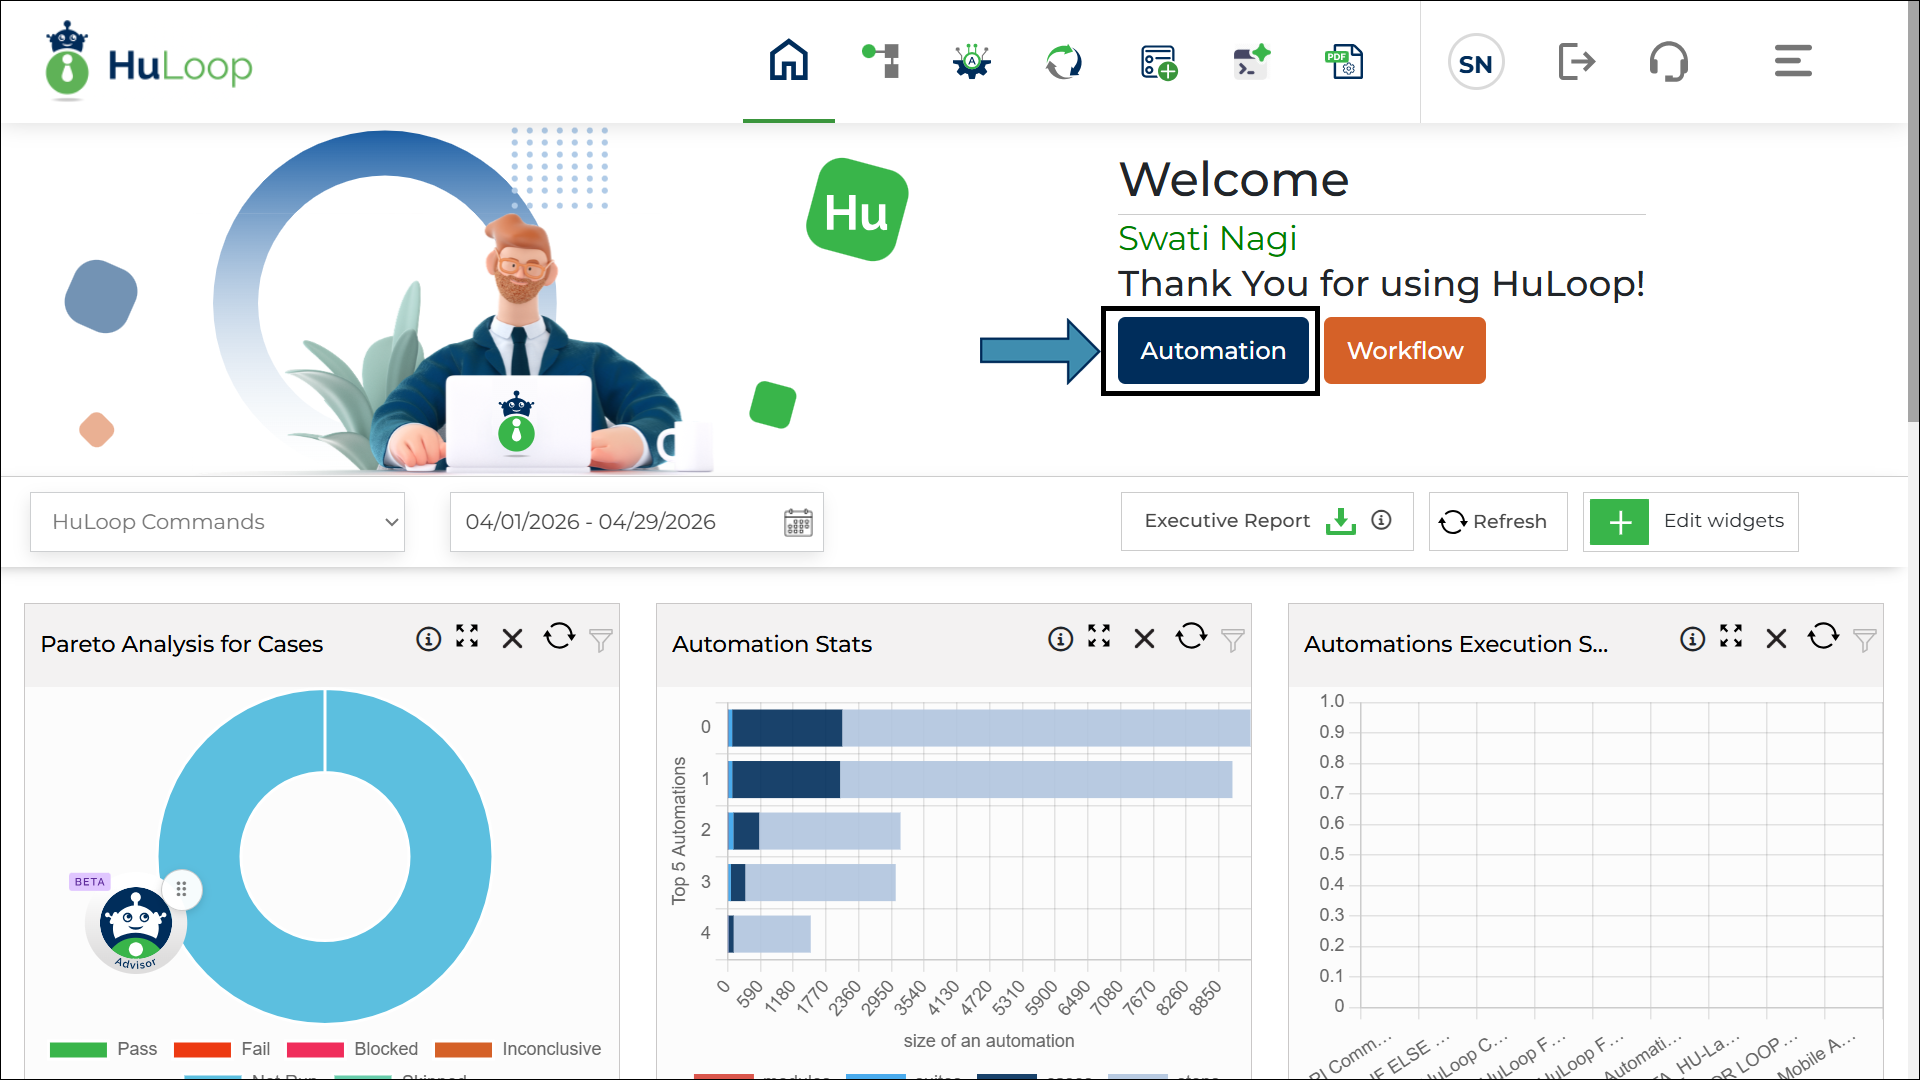
Task: Click the Refresh button
Action: point(1498,521)
